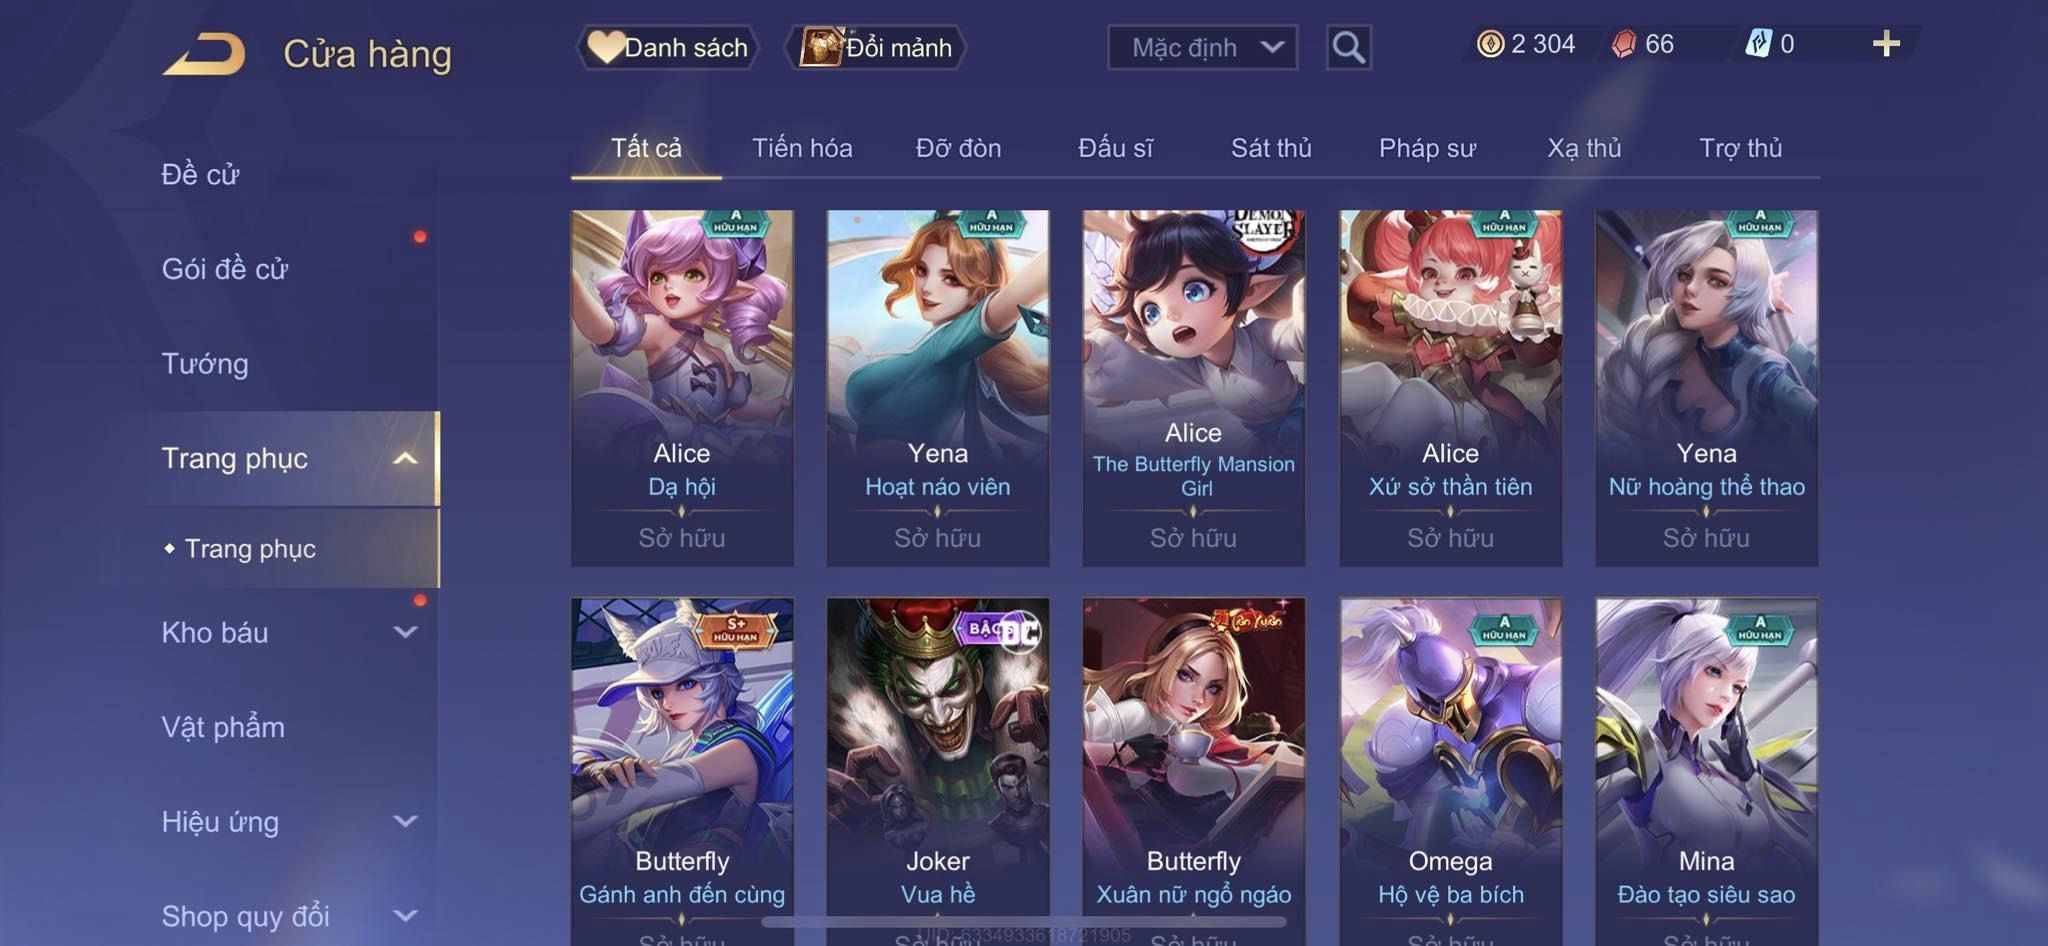Open the Mặc định sort dropdown

tap(1202, 47)
